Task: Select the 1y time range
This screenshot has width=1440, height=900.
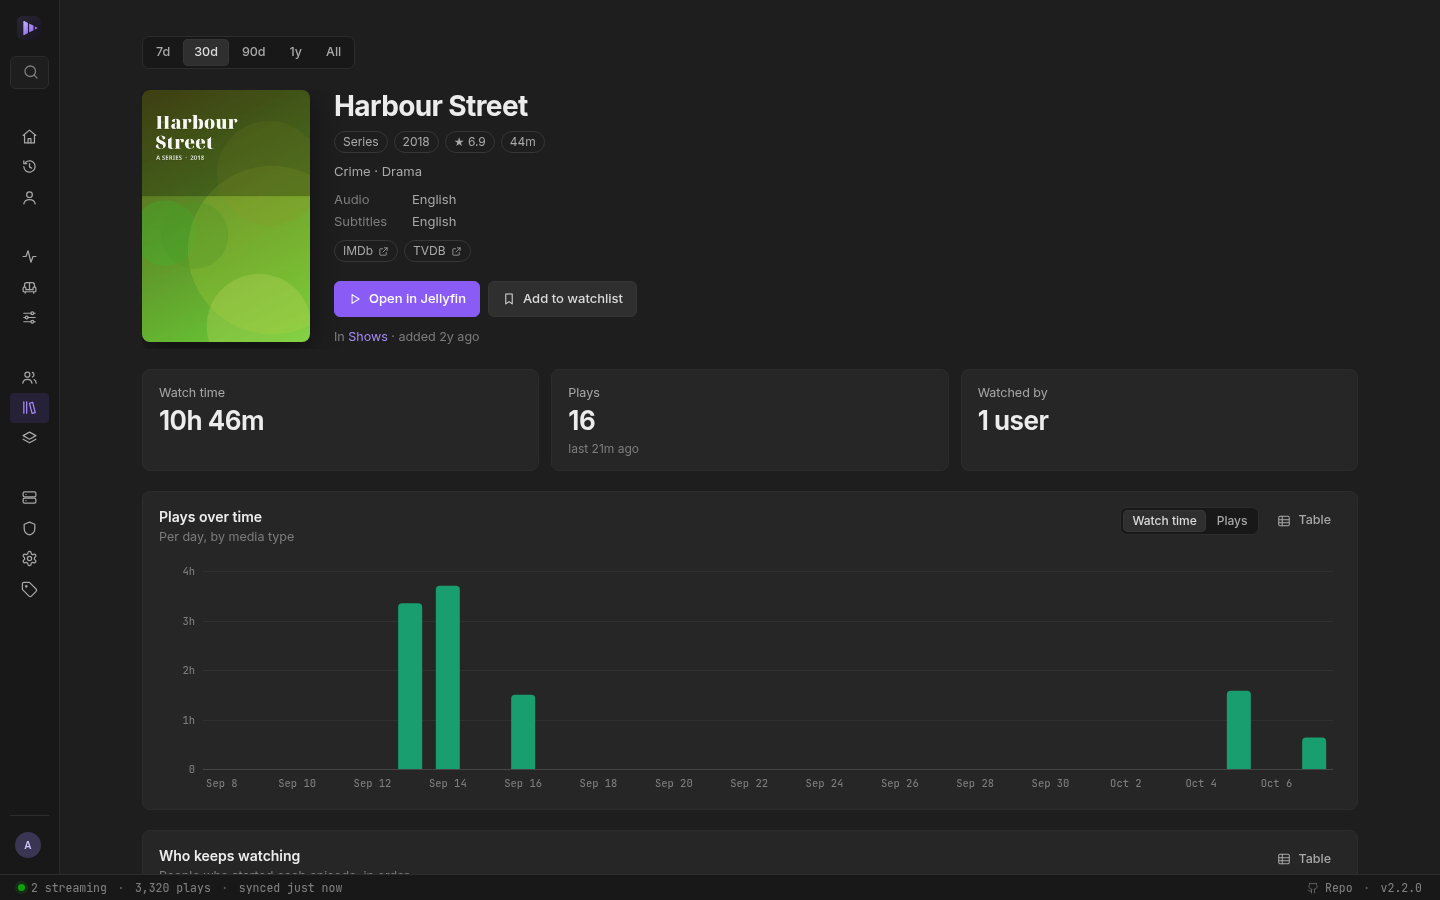Action: pos(296,52)
